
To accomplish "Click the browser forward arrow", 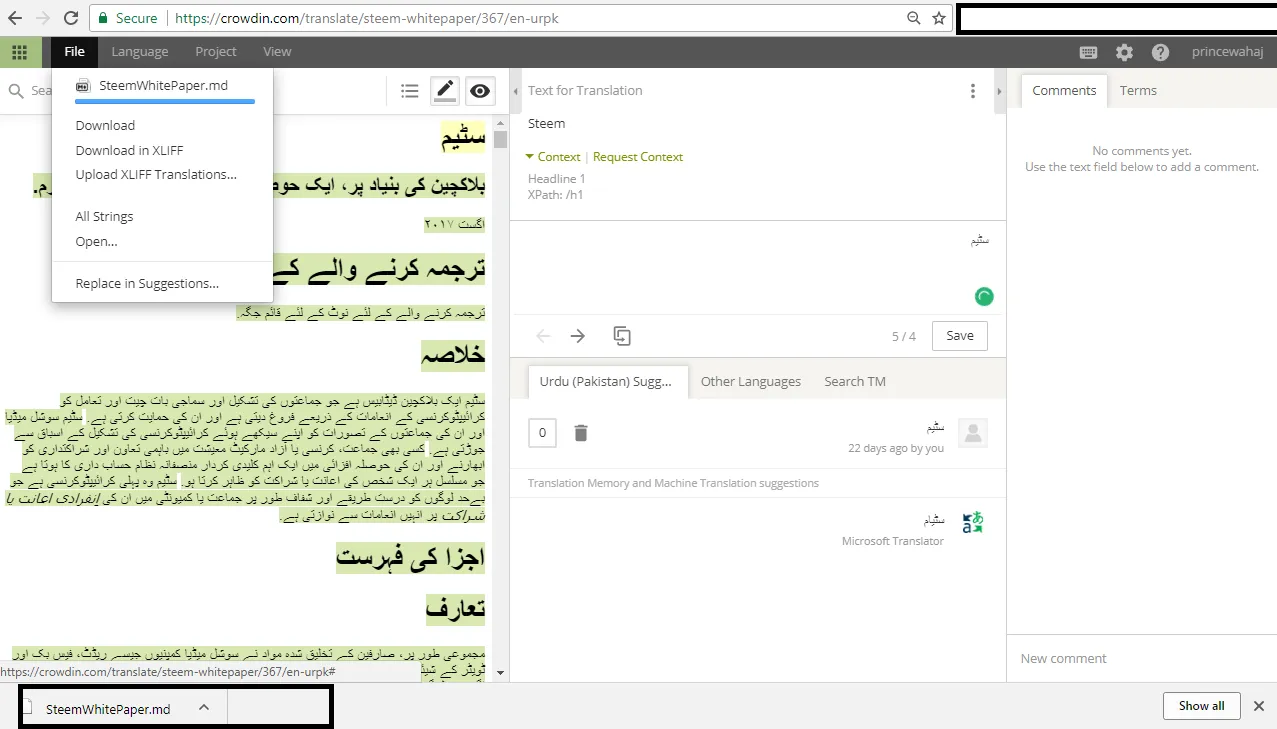I will 42,18.
